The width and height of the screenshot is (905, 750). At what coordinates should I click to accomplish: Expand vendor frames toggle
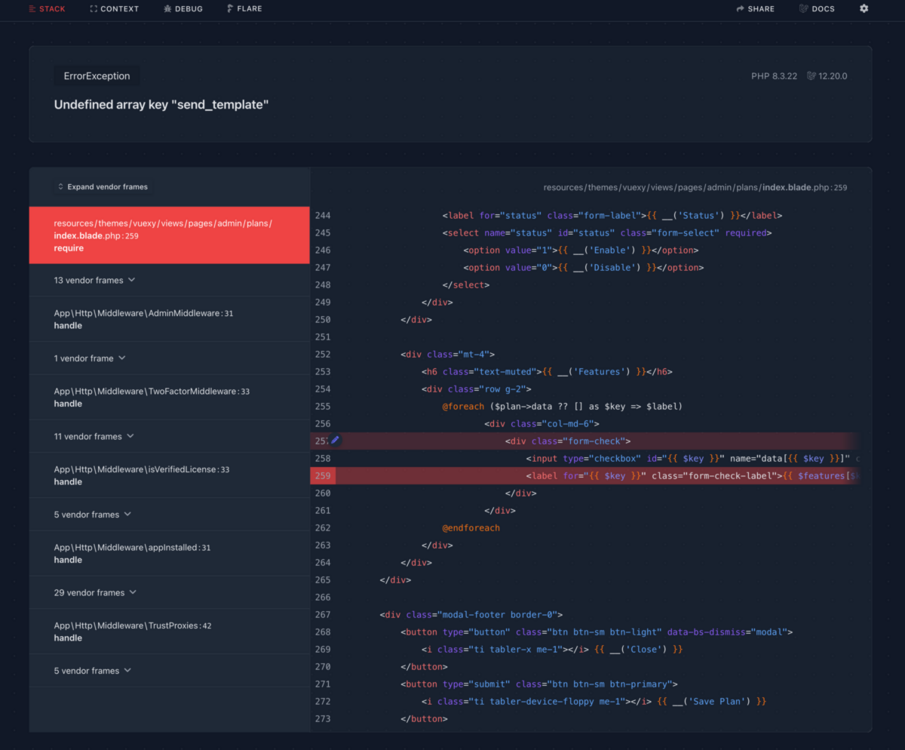[102, 186]
